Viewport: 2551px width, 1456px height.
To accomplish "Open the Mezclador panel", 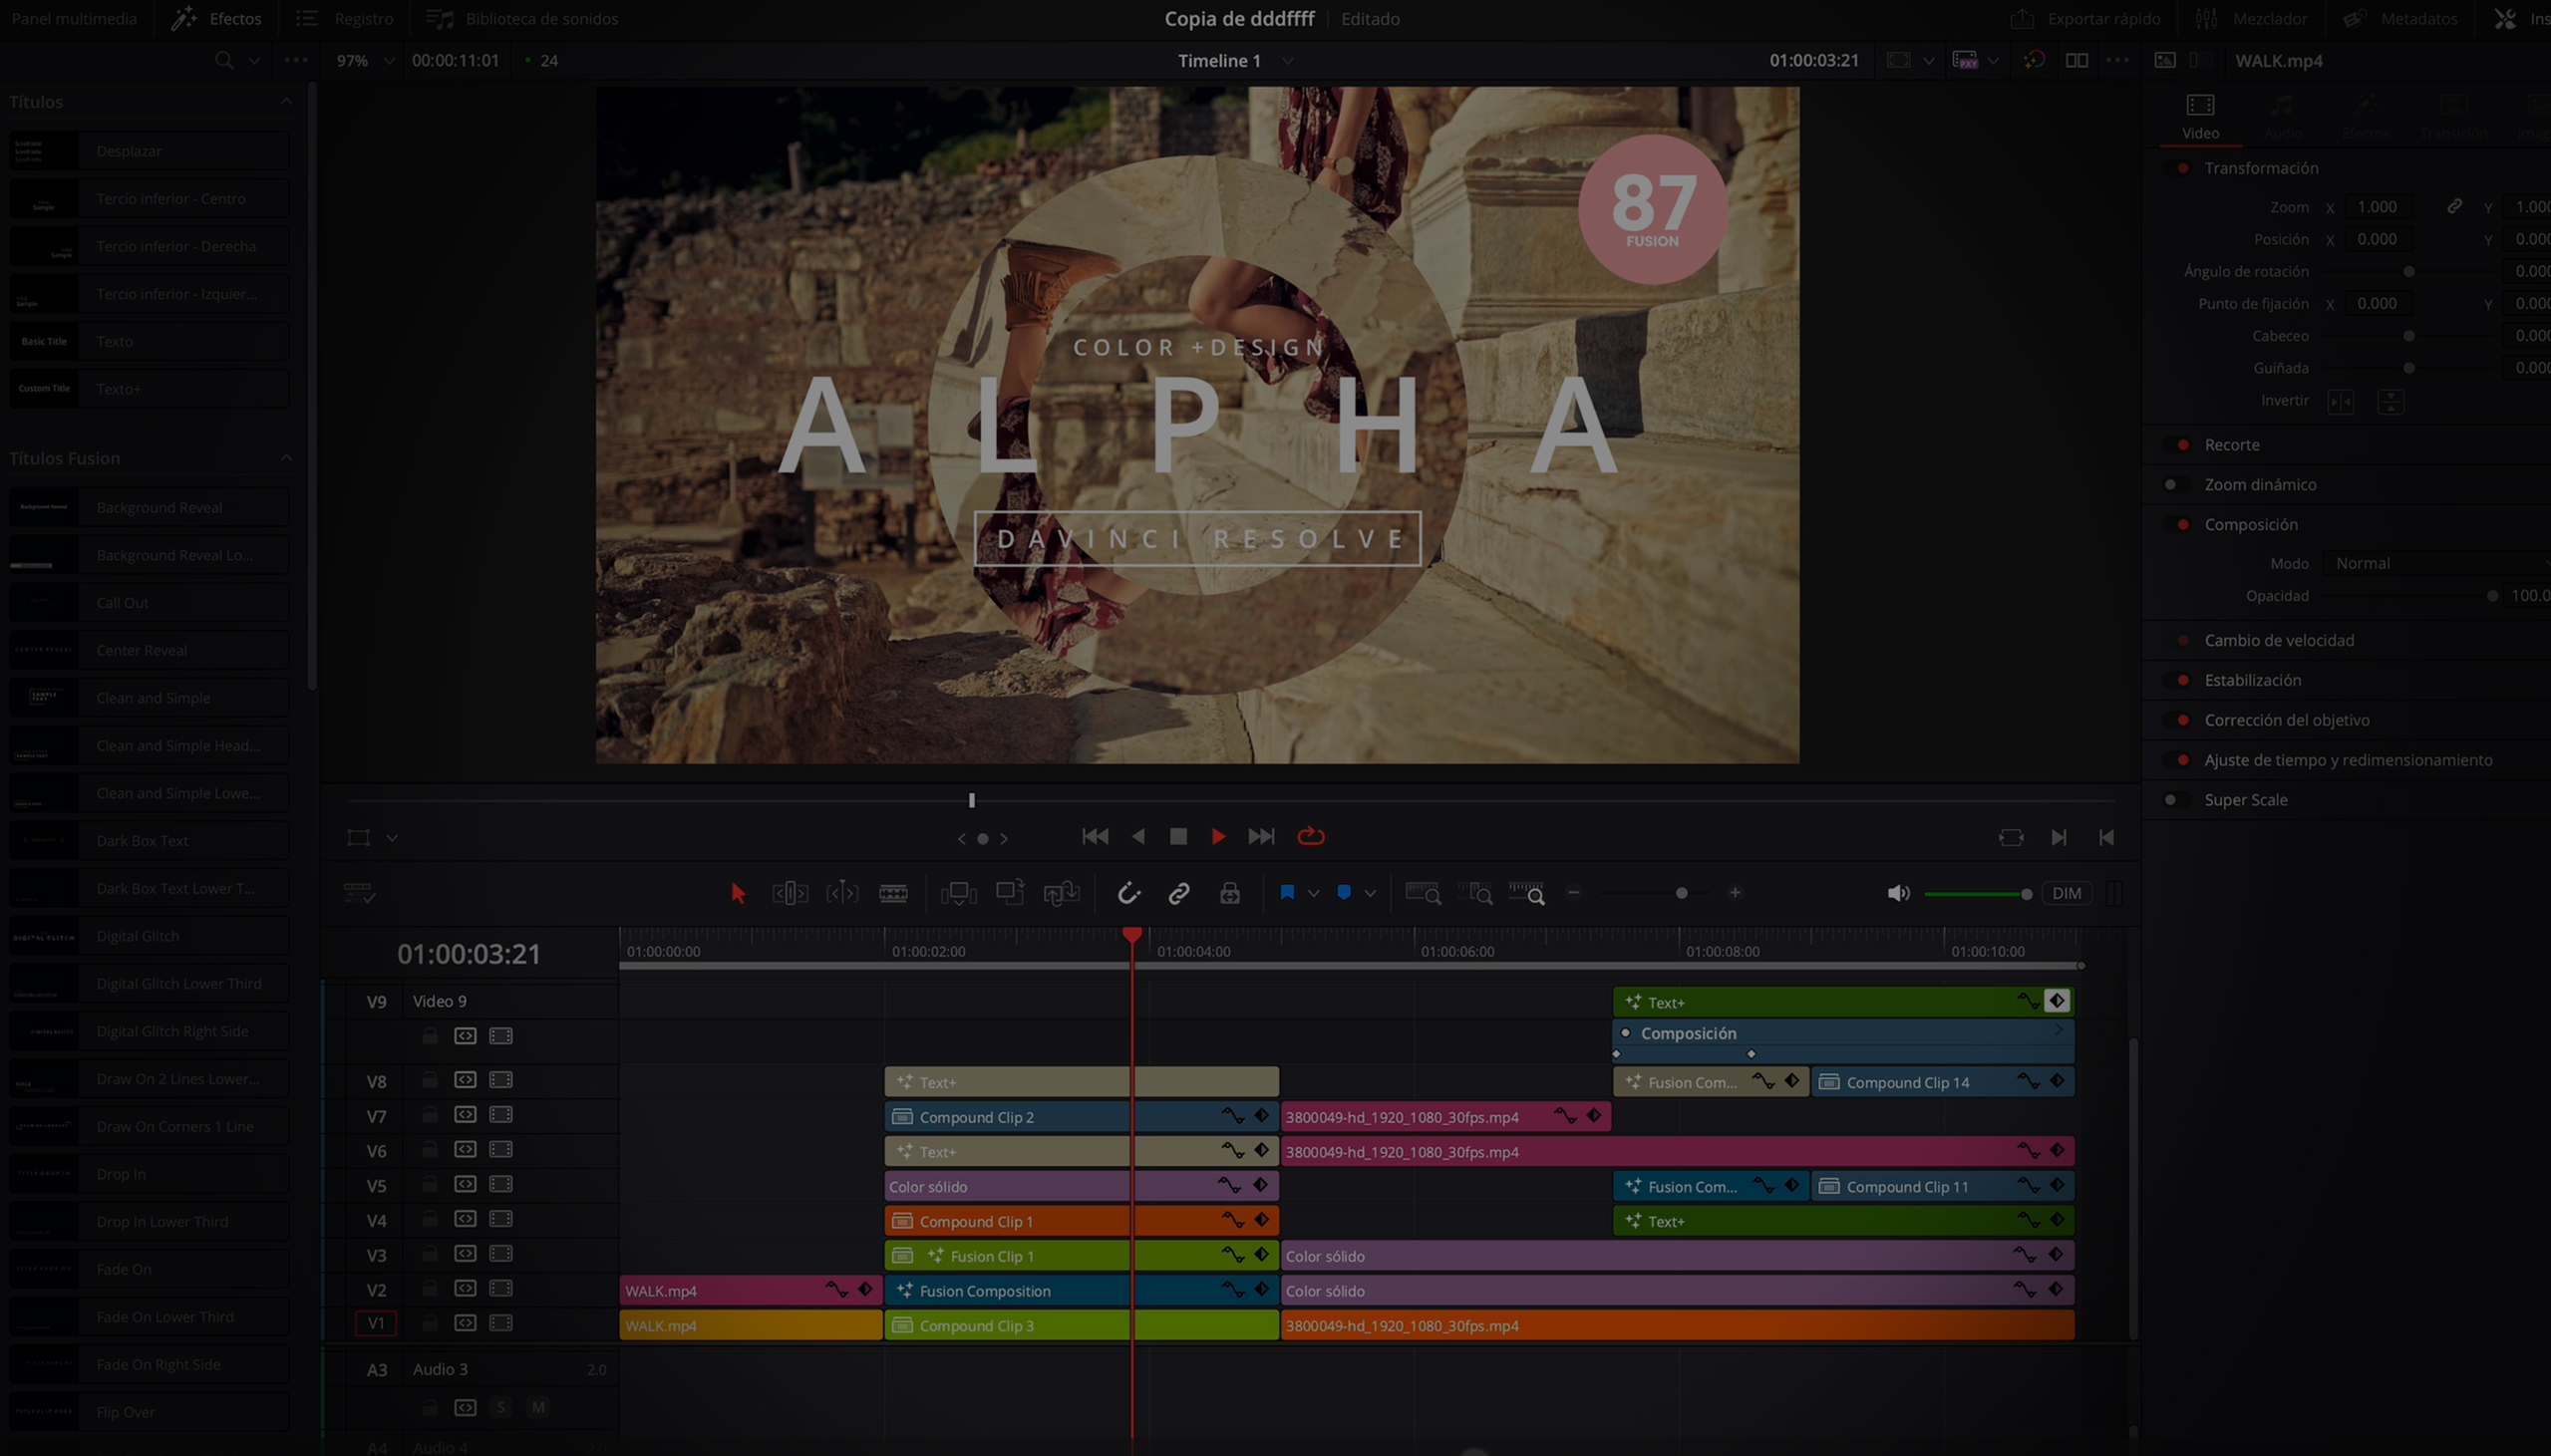I will tap(2250, 18).
